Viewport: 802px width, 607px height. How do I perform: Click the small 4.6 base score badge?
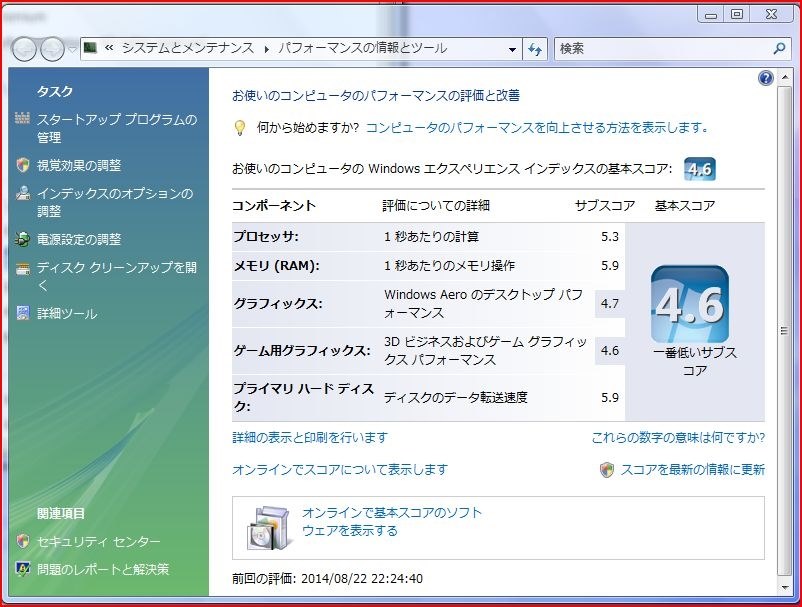[x=699, y=169]
